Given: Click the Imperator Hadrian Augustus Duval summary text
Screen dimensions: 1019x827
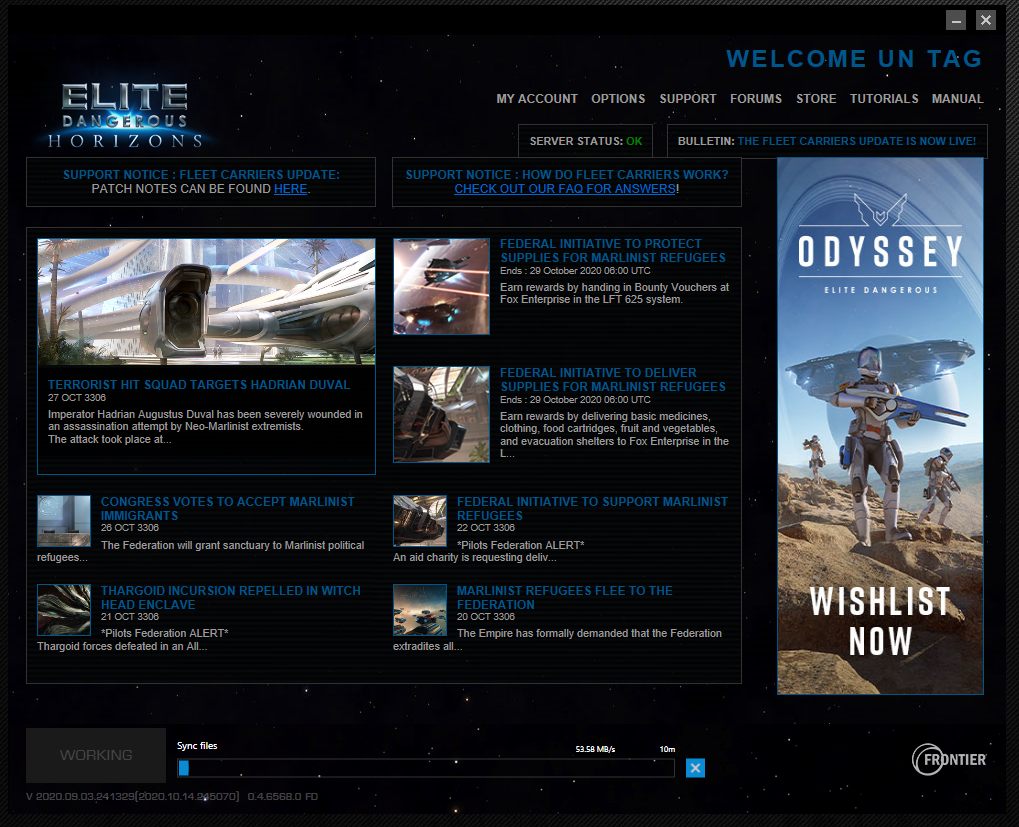Looking at the screenshot, I should click(x=205, y=427).
